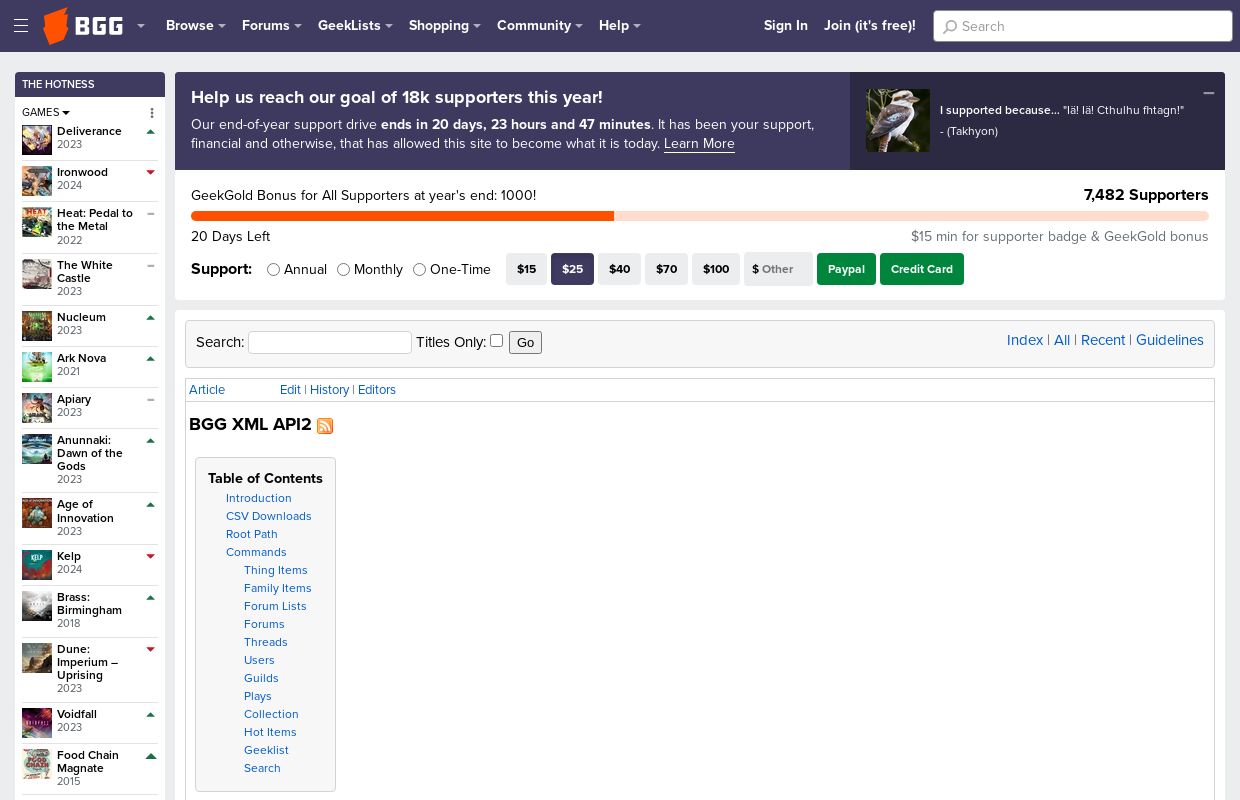Open the Ark Nova game thumbnail
The image size is (1240, 800).
[37, 366]
